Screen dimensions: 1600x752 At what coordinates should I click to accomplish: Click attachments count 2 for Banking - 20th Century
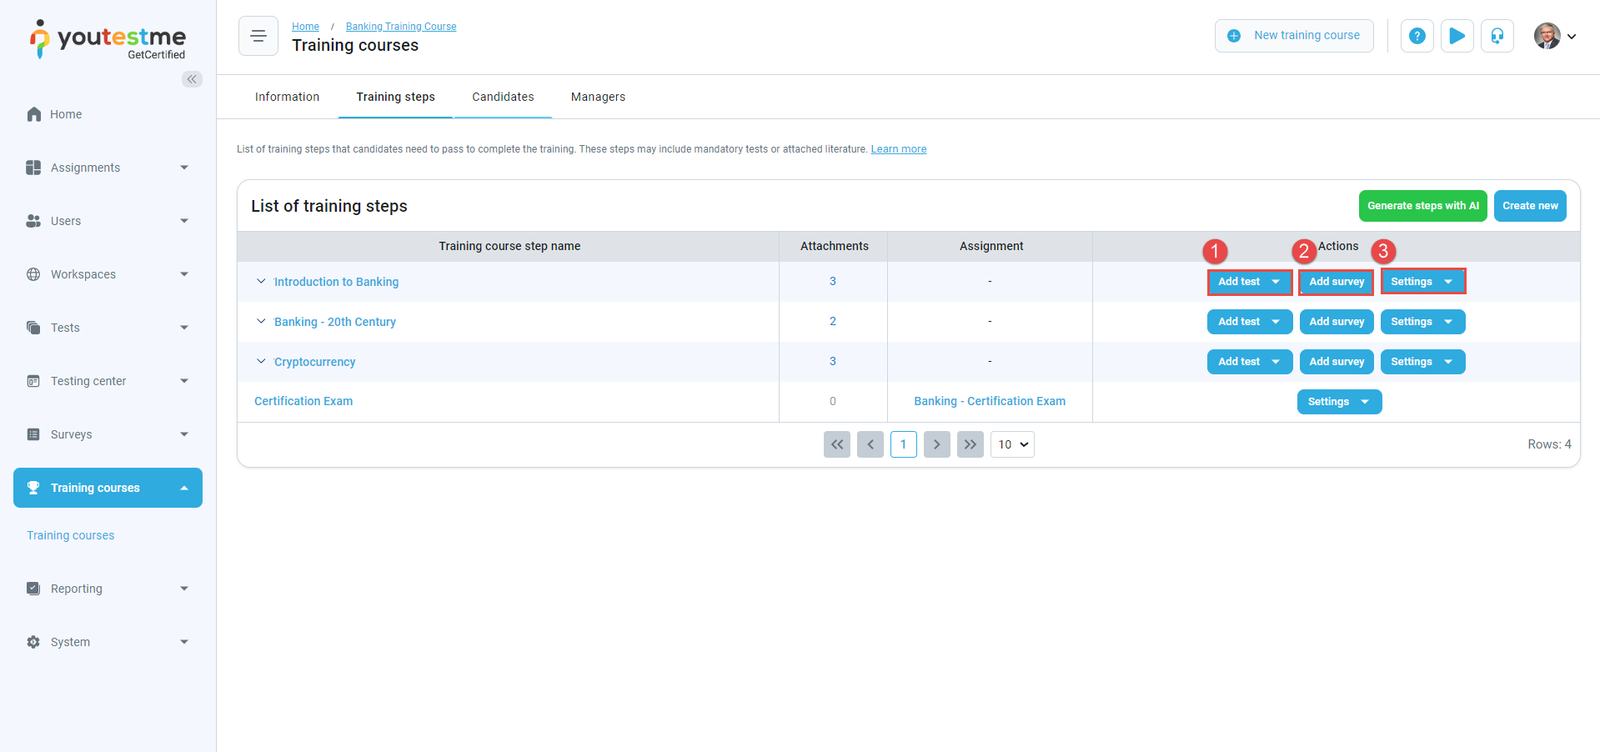833,321
